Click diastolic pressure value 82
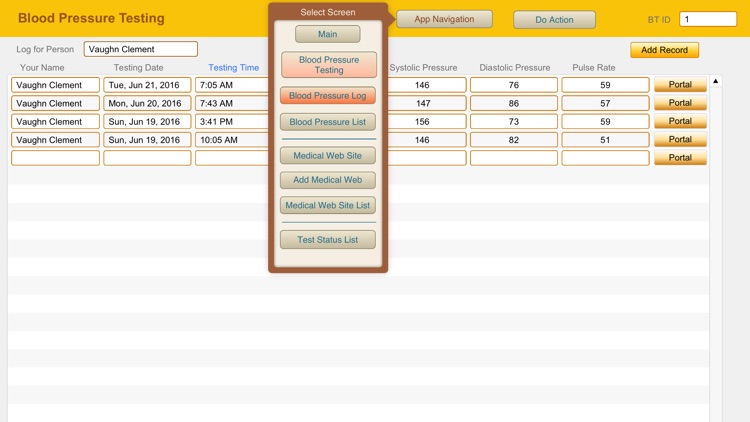 tap(514, 140)
